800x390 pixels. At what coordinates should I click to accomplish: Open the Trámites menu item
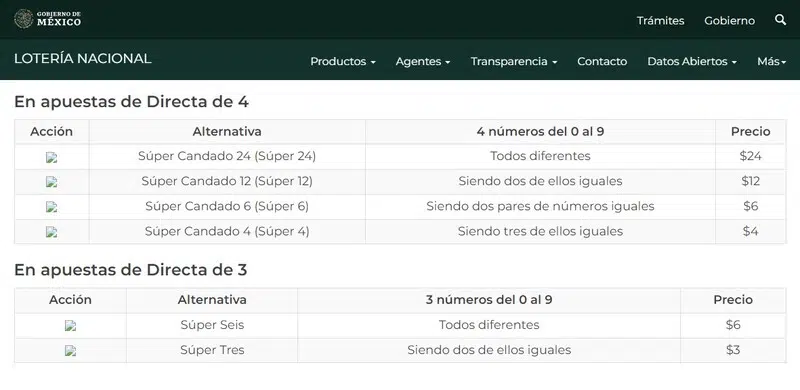[660, 20]
